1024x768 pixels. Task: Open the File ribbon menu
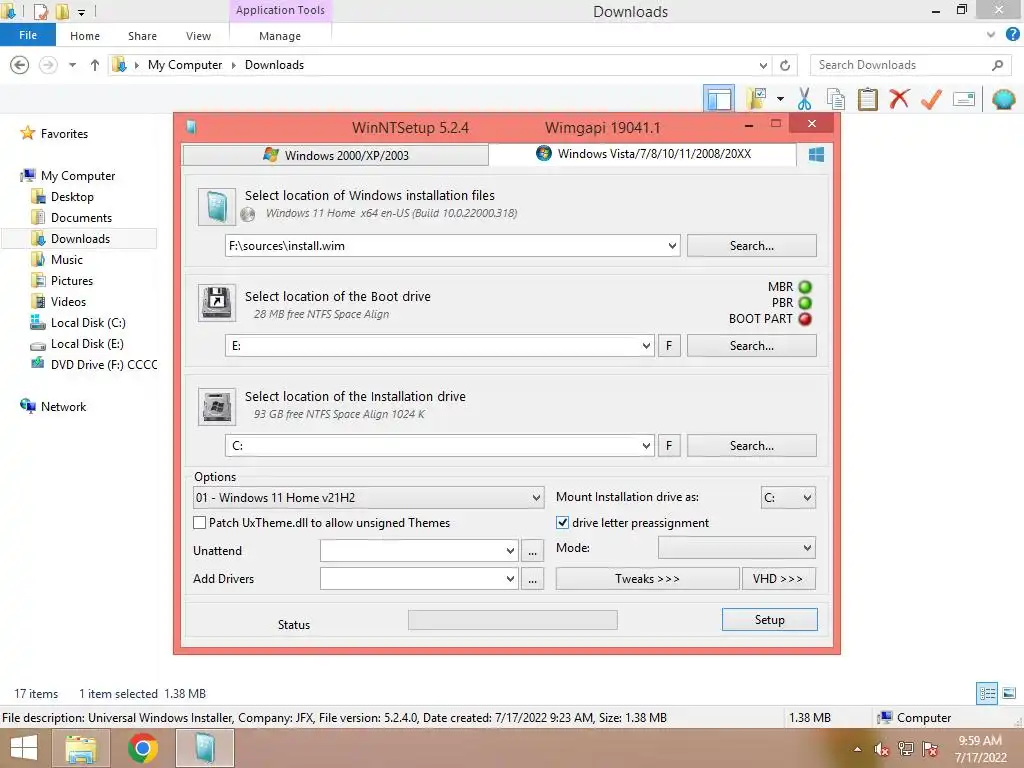pyautogui.click(x=28, y=35)
